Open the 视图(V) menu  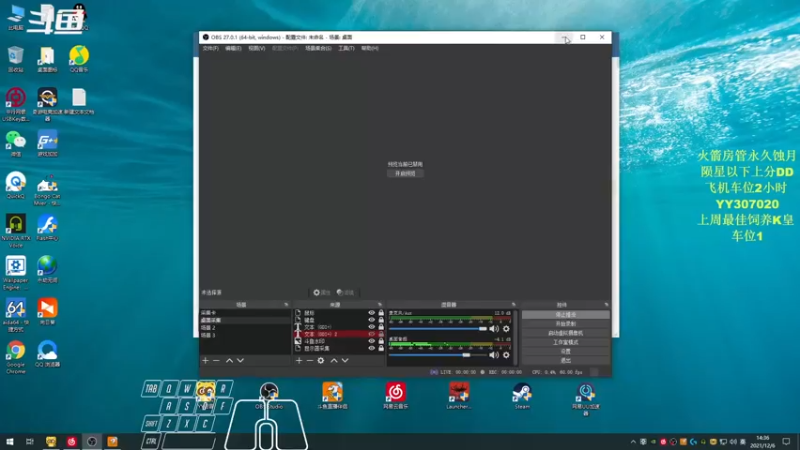point(257,48)
